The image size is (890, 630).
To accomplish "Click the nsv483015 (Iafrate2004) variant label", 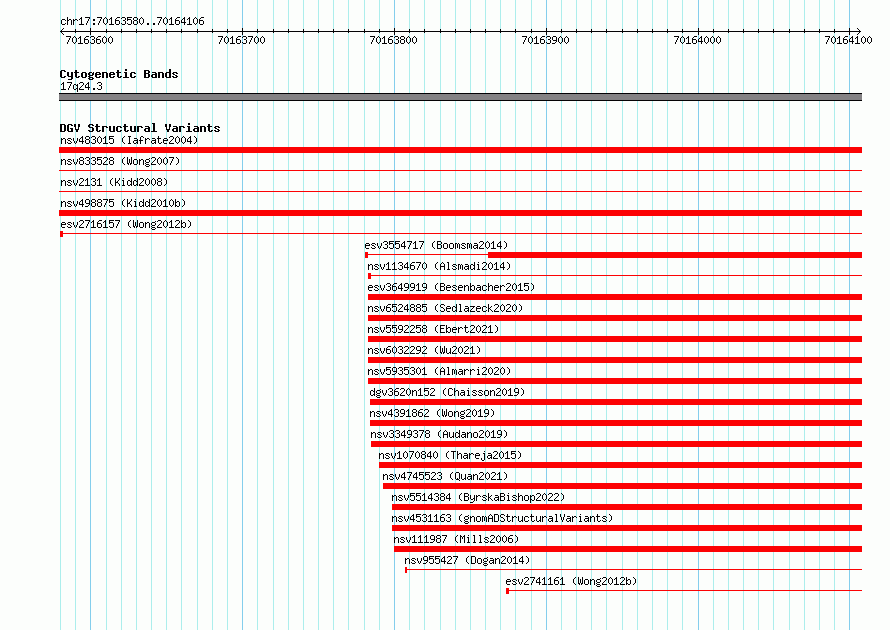I will coord(129,140).
